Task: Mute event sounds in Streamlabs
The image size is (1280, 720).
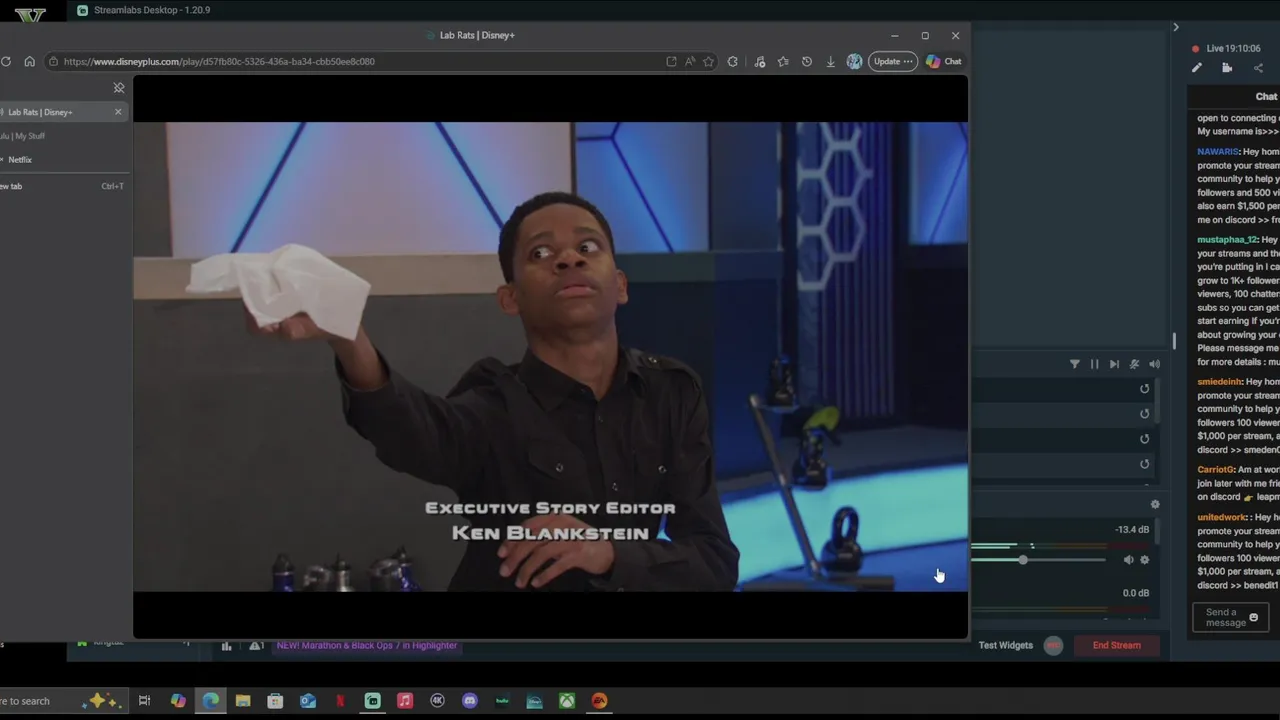Action: (x=1154, y=364)
